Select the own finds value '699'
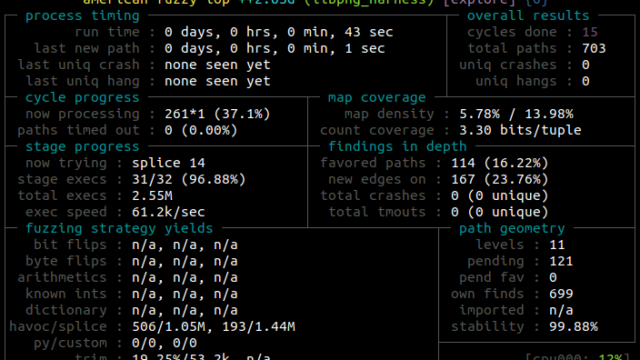This screenshot has width=640, height=360. (561, 293)
